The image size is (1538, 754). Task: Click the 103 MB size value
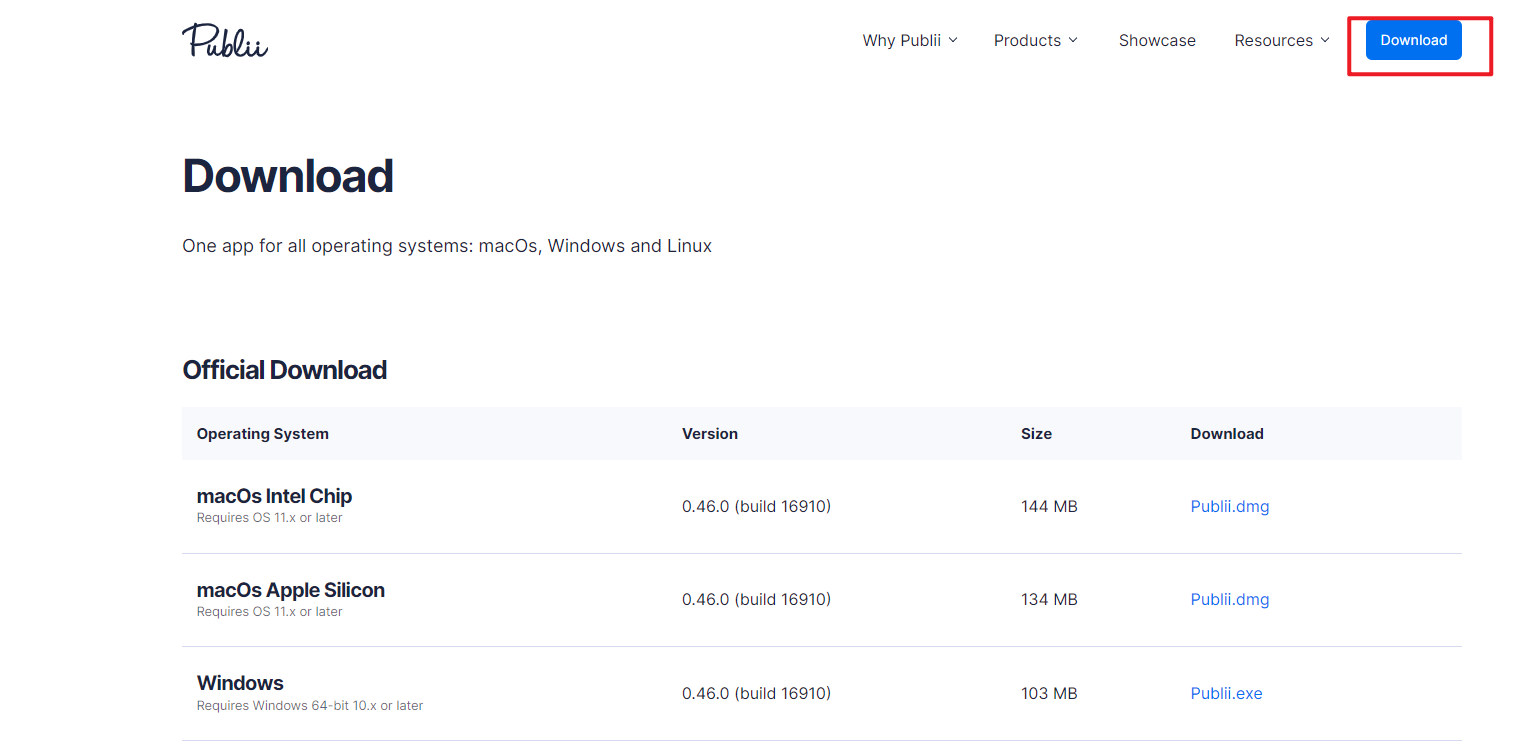click(x=1049, y=694)
